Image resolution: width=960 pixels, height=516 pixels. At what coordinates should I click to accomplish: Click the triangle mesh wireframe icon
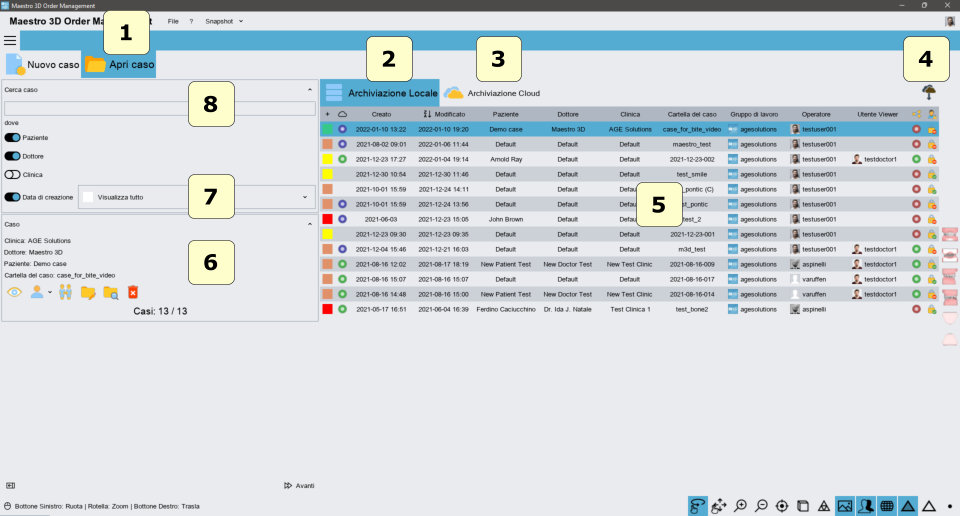(824, 506)
